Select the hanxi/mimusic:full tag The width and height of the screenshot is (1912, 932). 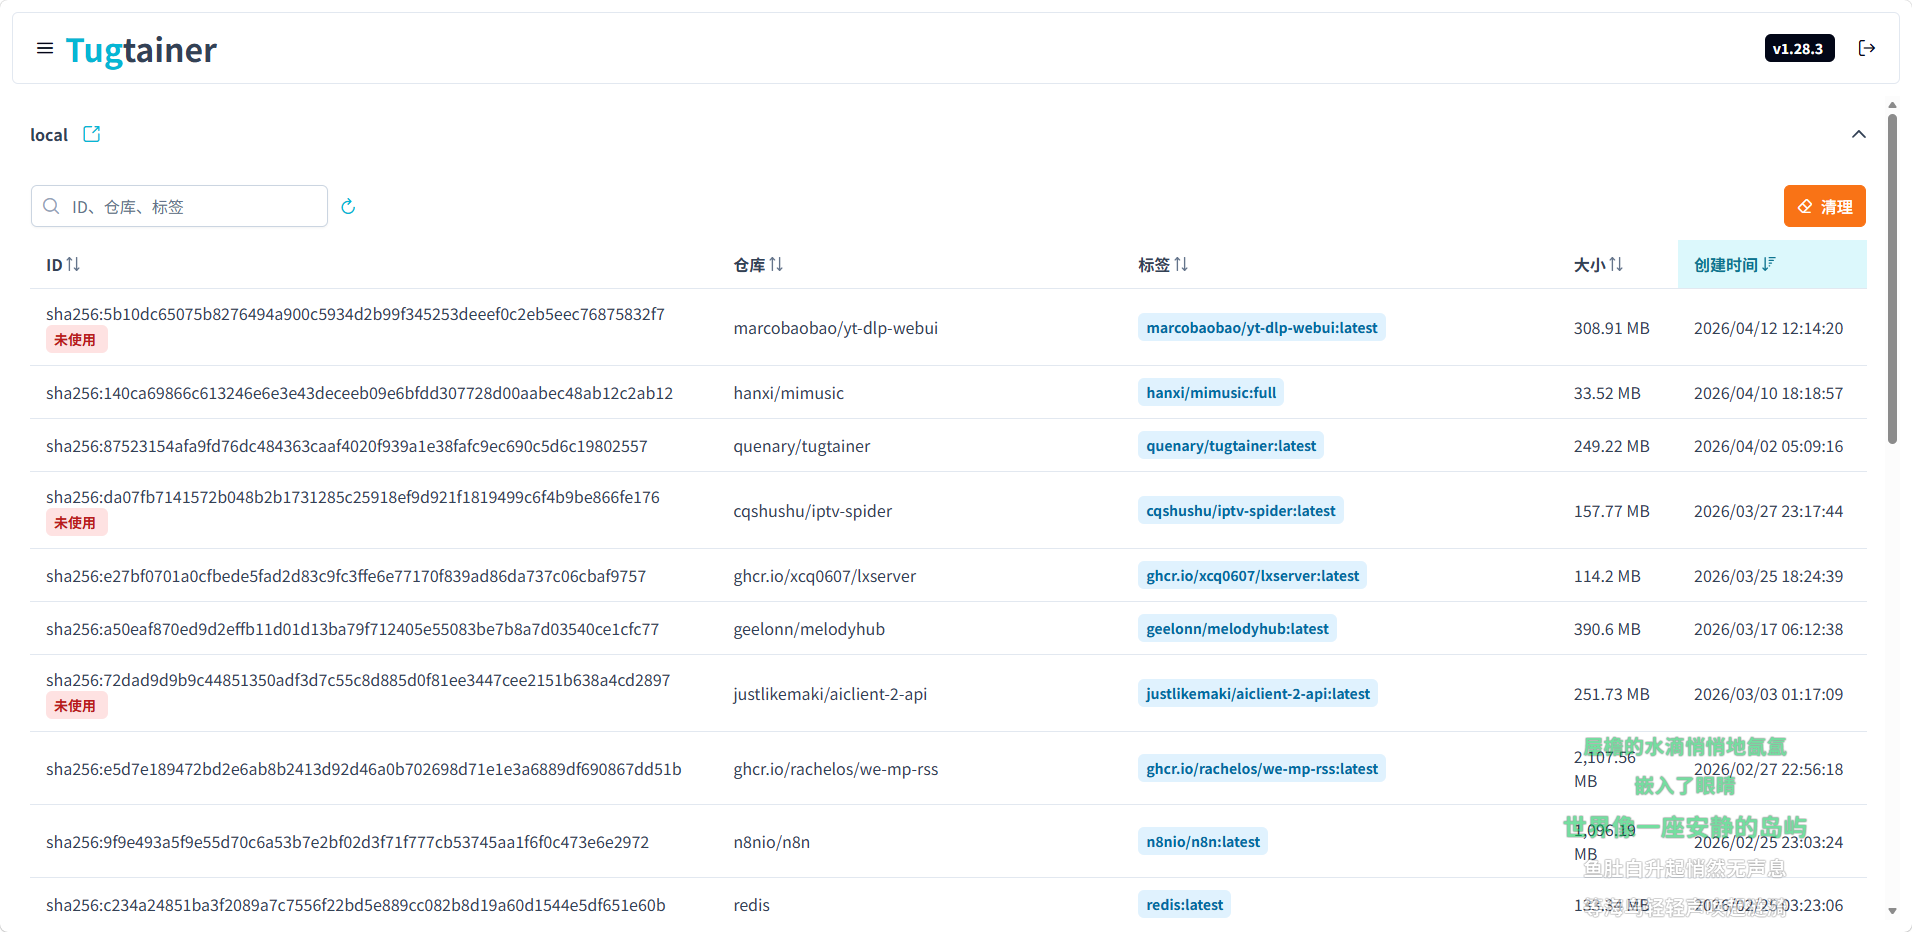click(x=1210, y=393)
